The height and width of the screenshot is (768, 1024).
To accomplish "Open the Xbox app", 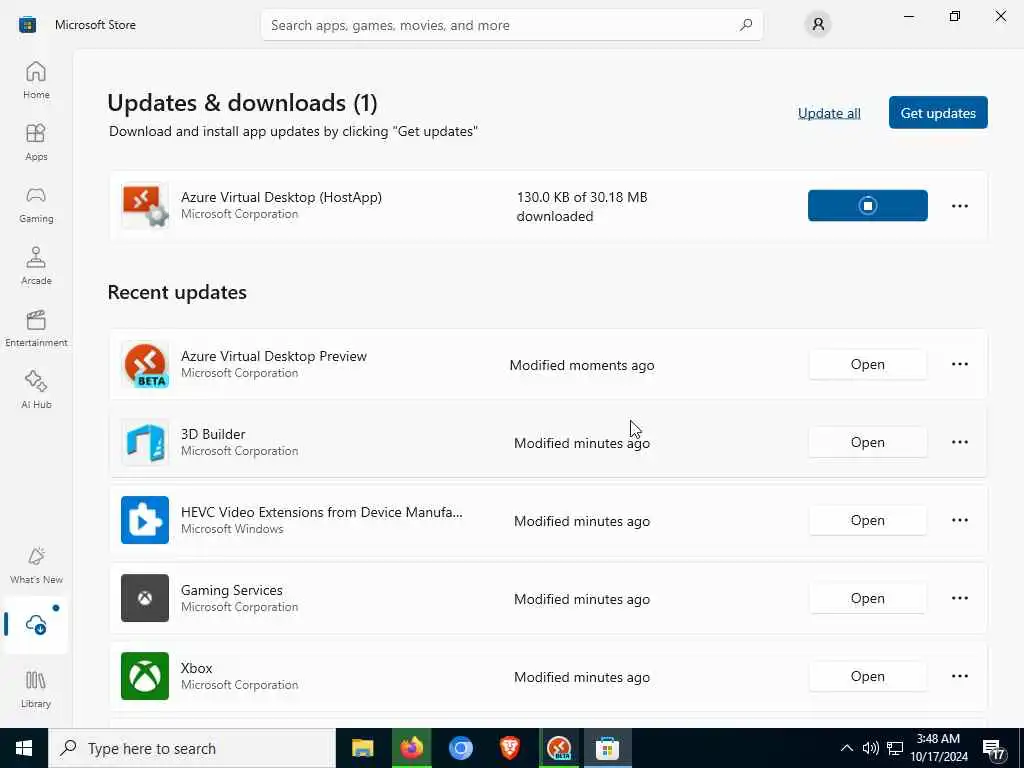I will [x=867, y=676].
